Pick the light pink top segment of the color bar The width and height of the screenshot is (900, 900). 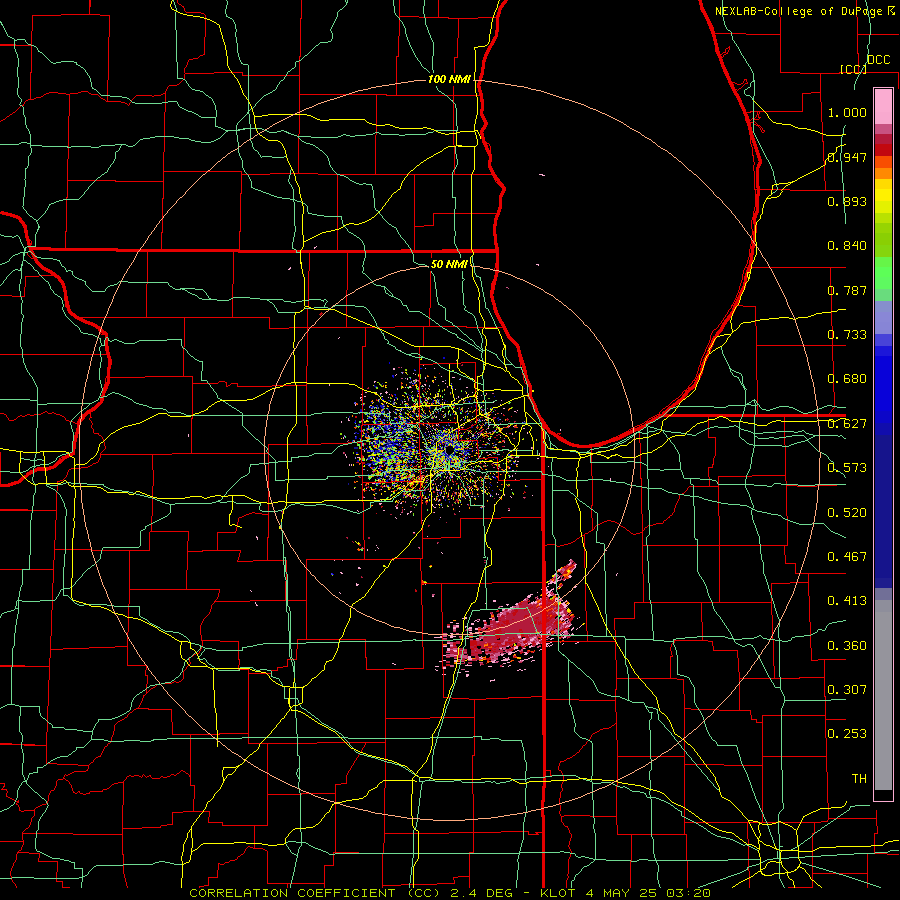point(883,107)
